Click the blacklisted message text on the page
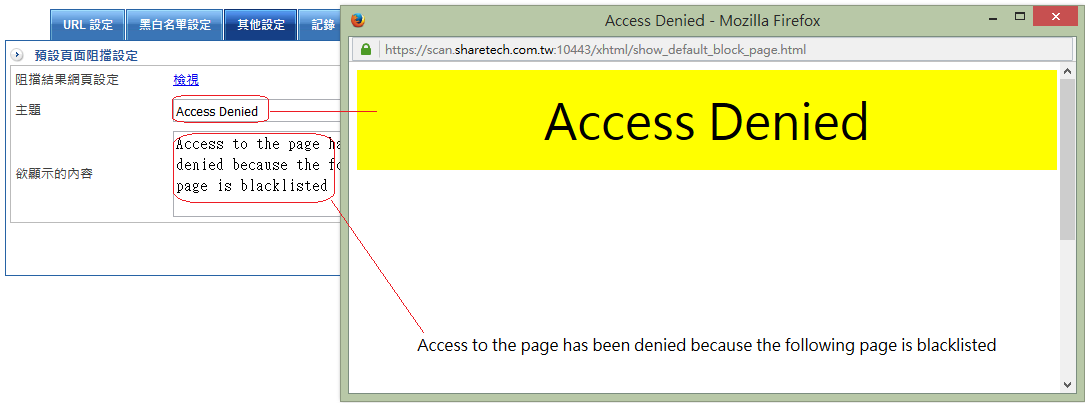Viewport: 1085px width, 403px height. point(706,346)
